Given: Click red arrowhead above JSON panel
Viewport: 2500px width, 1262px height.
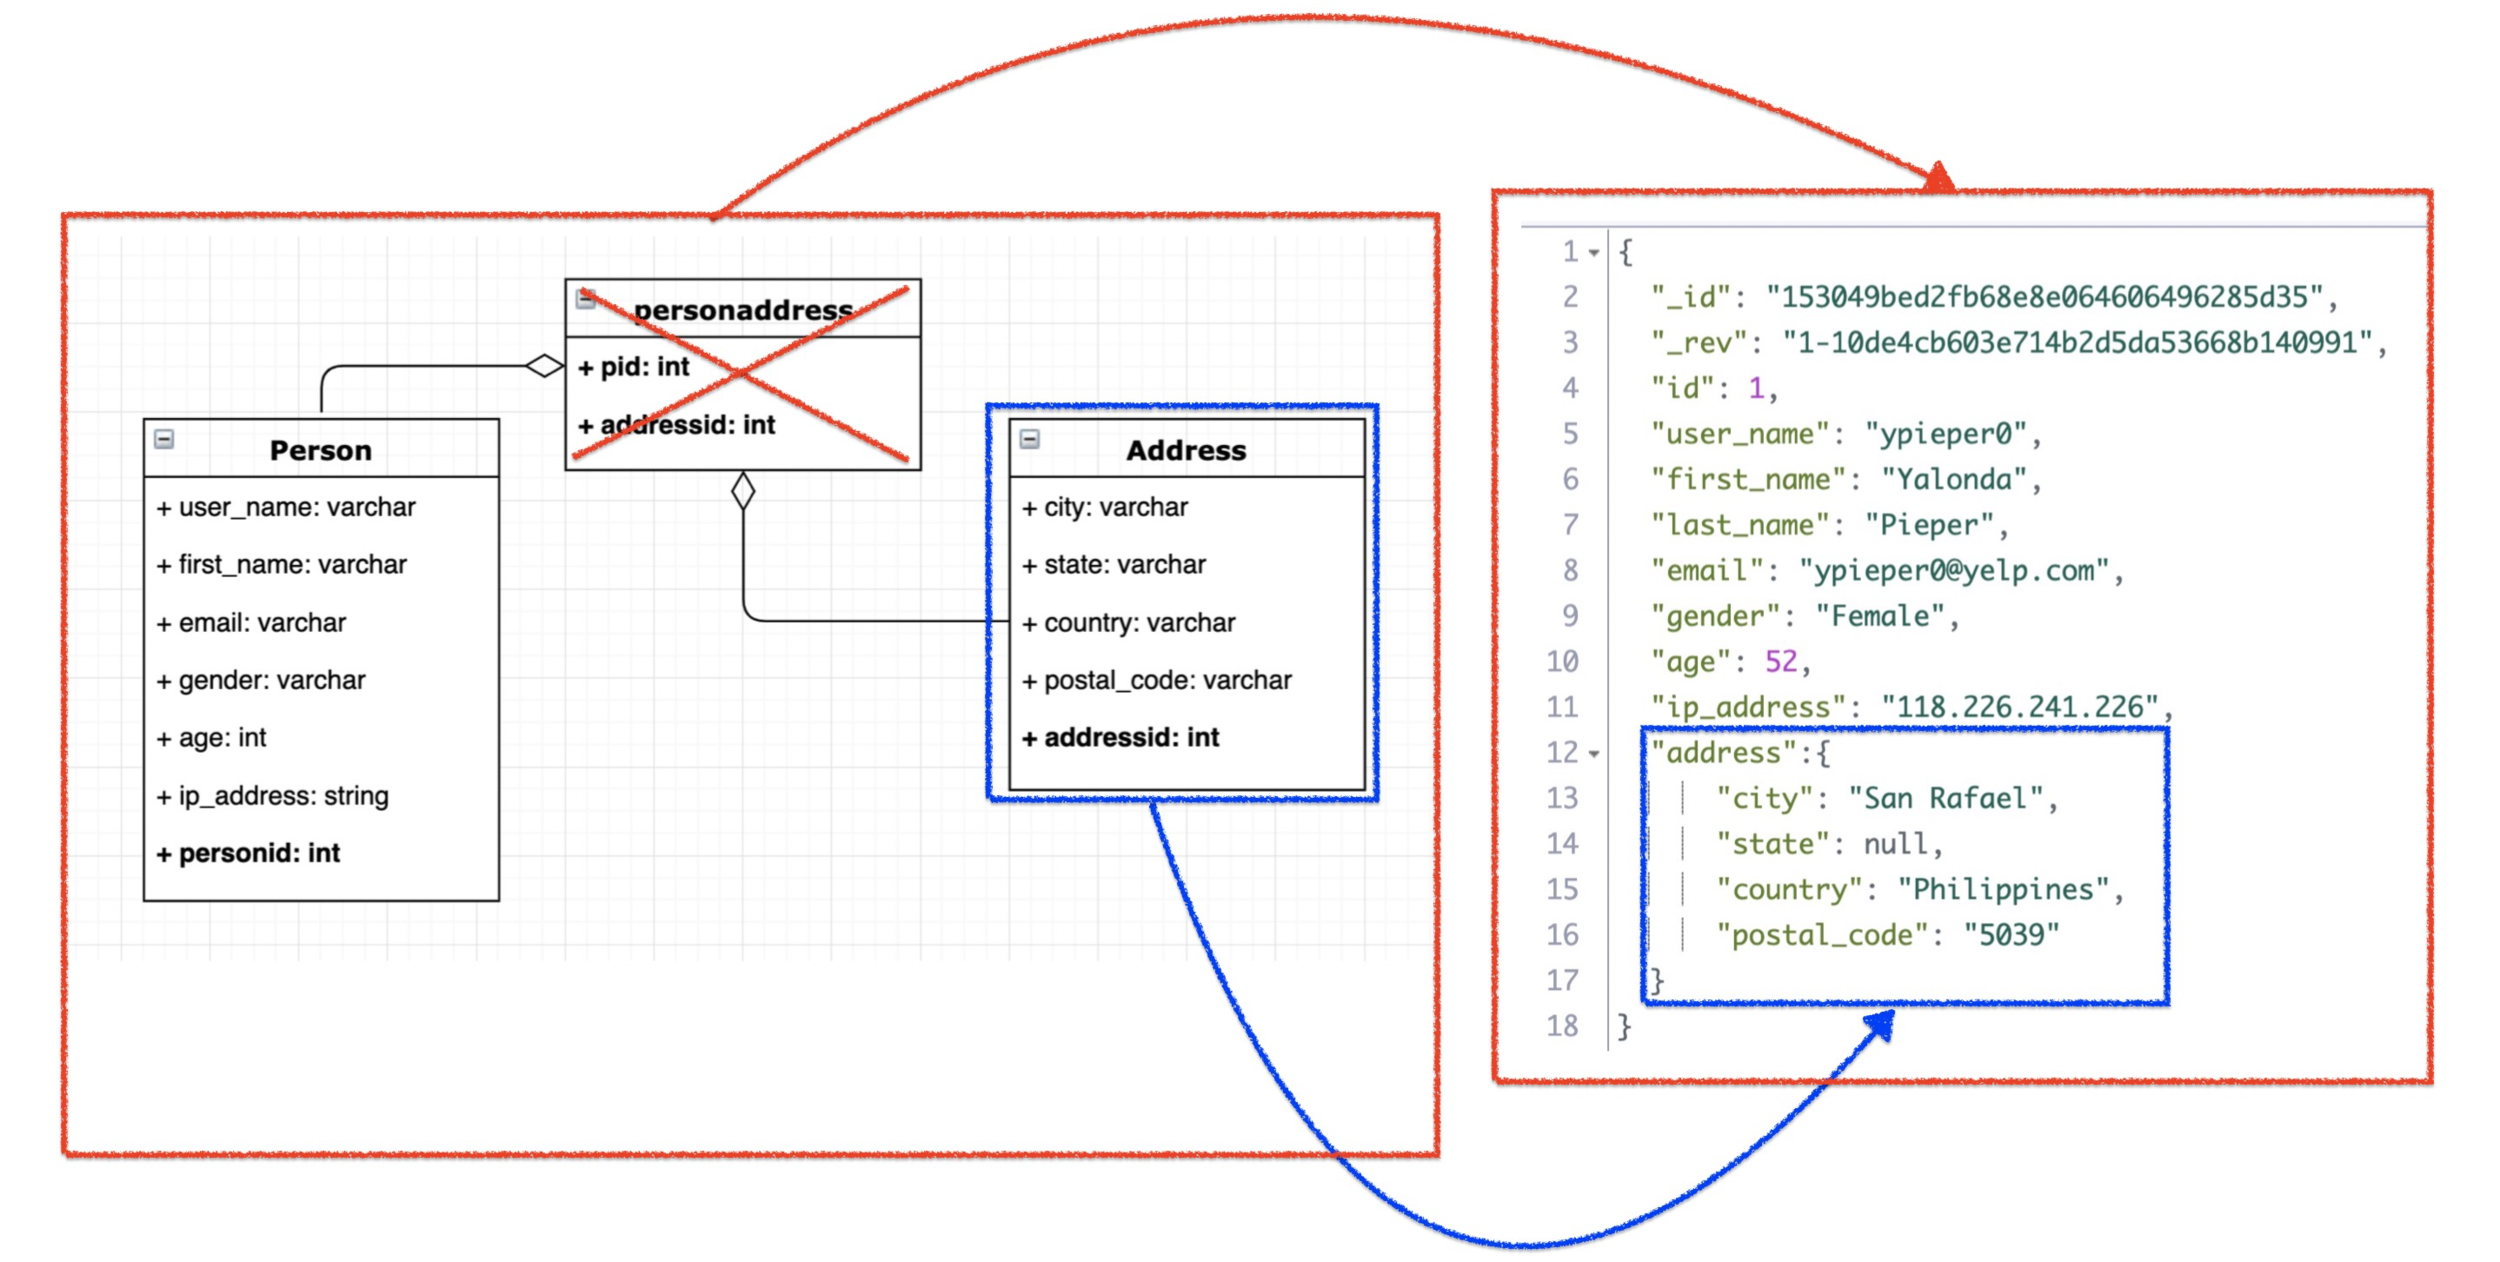Looking at the screenshot, I should click(x=1938, y=178).
